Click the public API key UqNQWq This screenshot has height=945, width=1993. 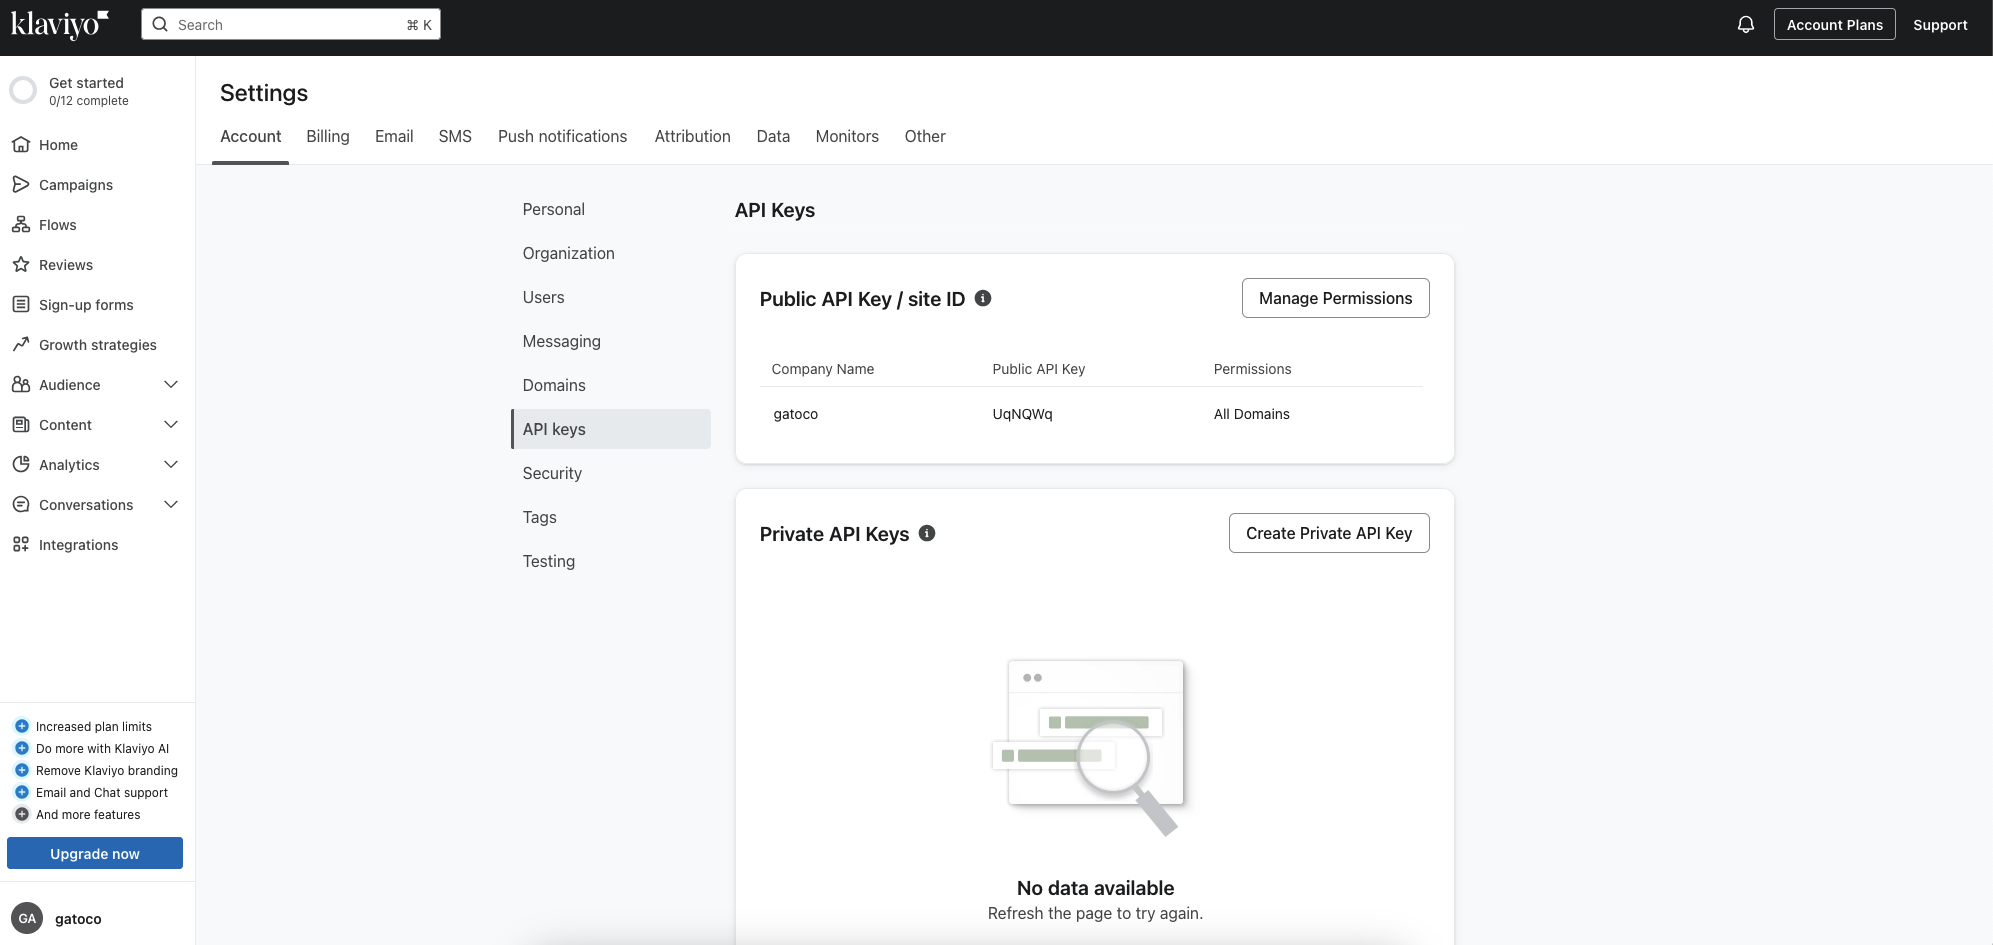point(1022,414)
